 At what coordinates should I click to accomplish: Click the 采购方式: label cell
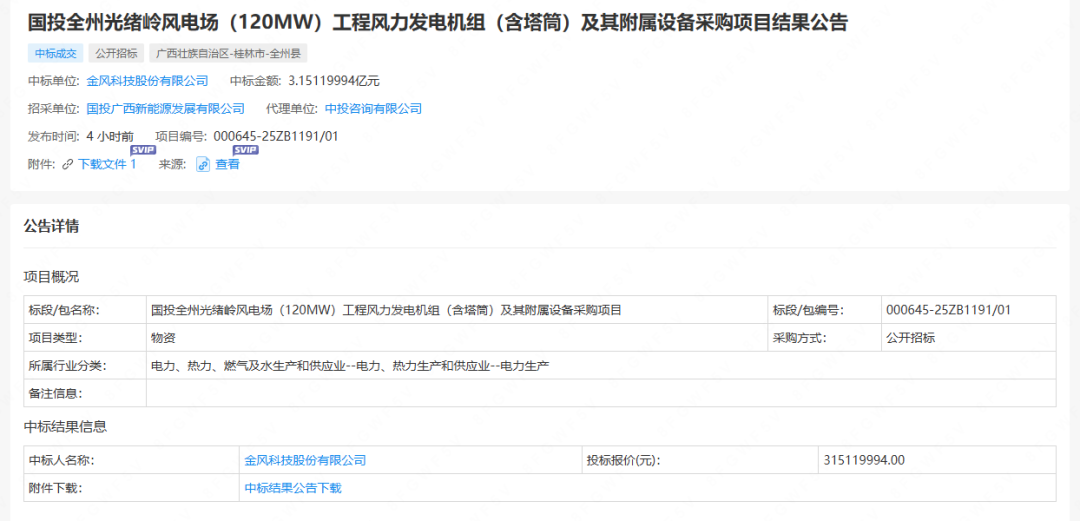824,338
